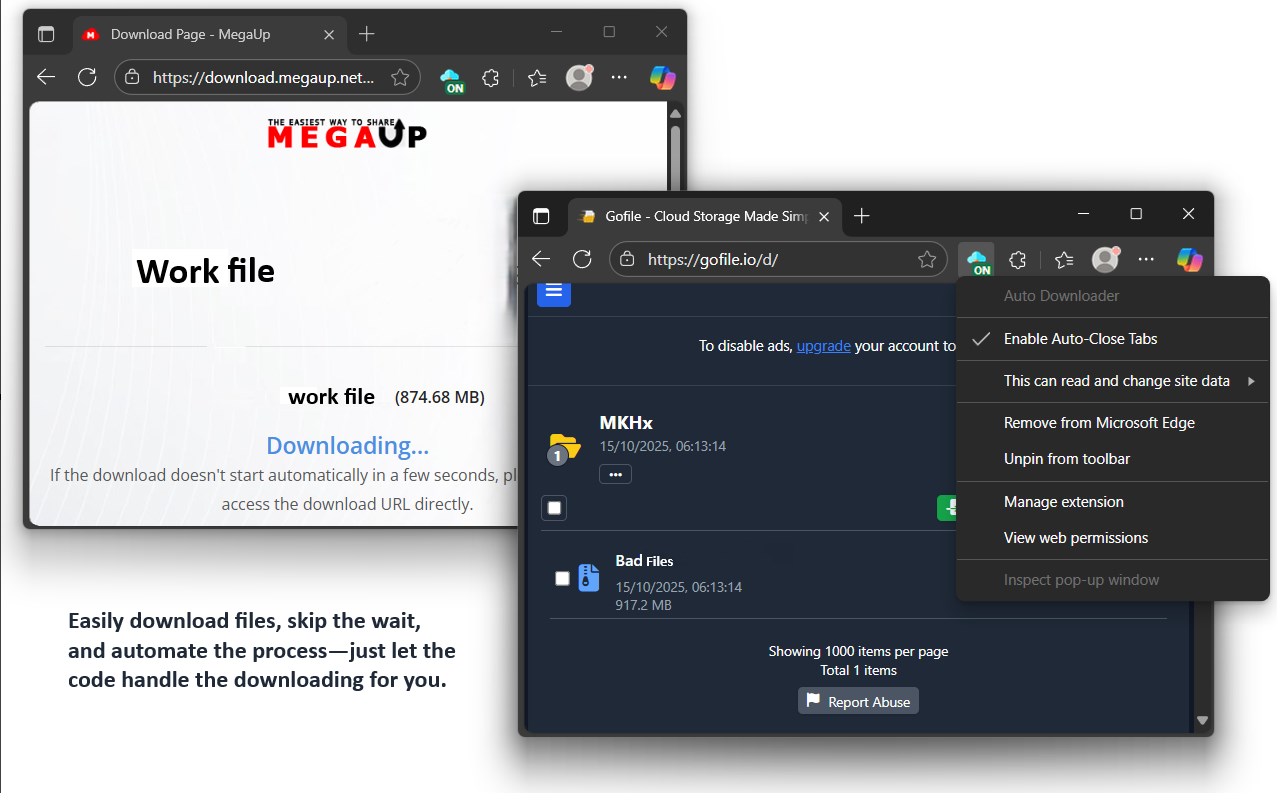Go back in the Gofile window
This screenshot has height=800, width=1280.
541,259
